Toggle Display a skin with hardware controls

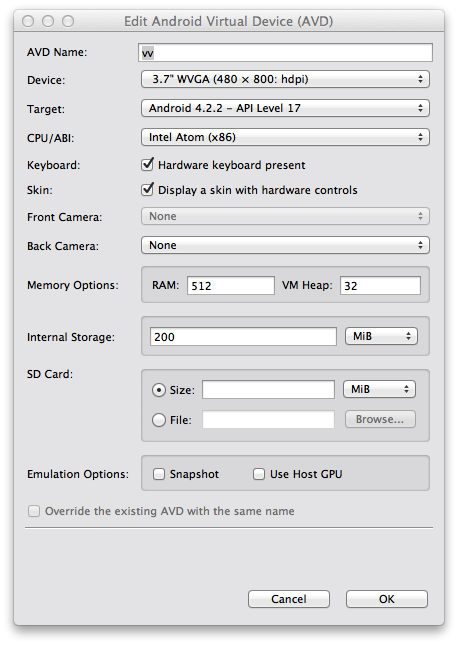point(147,190)
